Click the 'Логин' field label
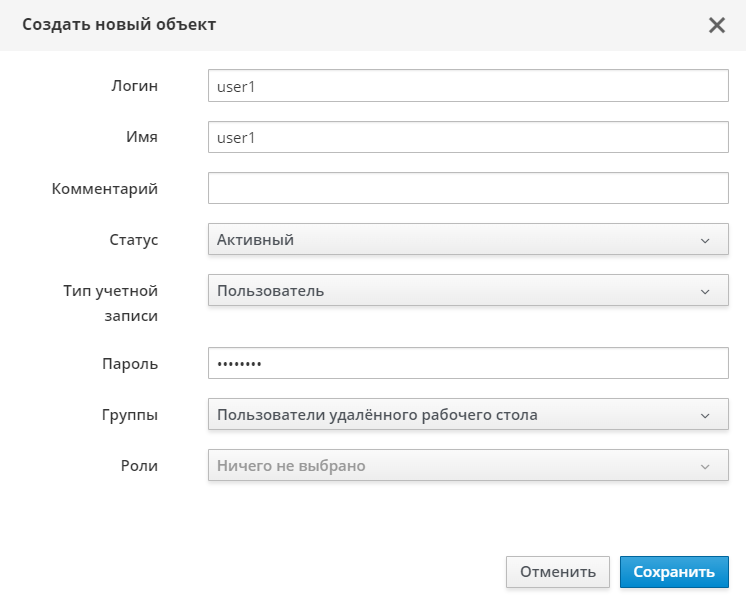Screen dimensions: 746x605 (x=134, y=86)
